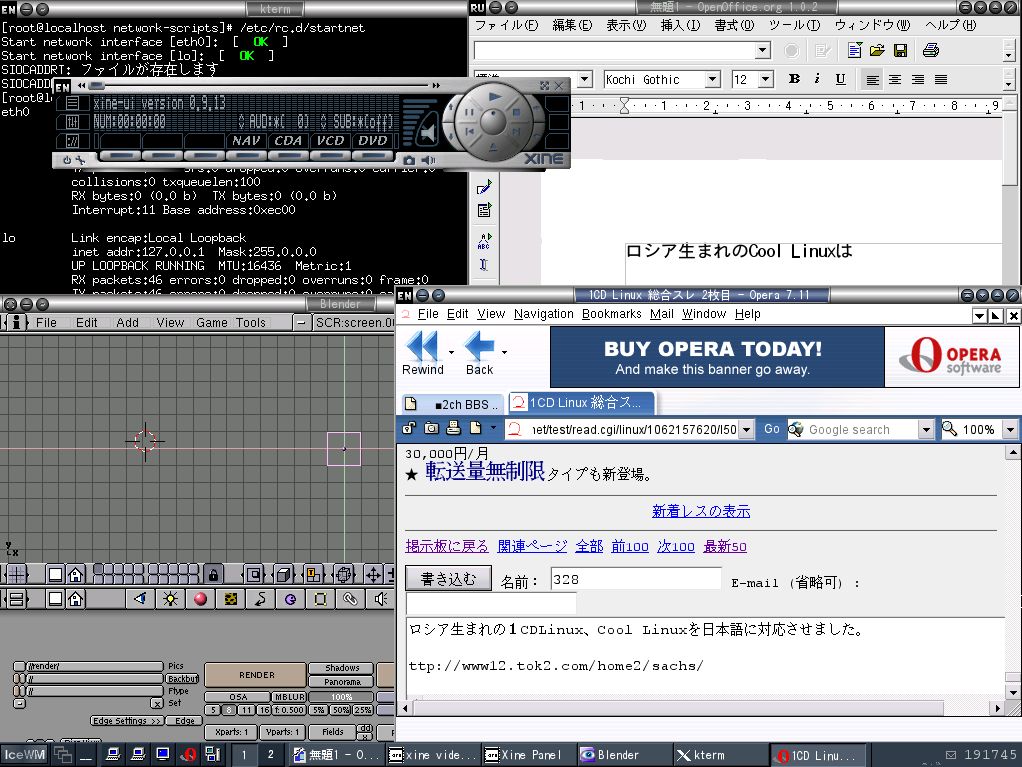Click the 名前 name input field
Viewport: 1022px width, 767px height.
(x=635, y=579)
